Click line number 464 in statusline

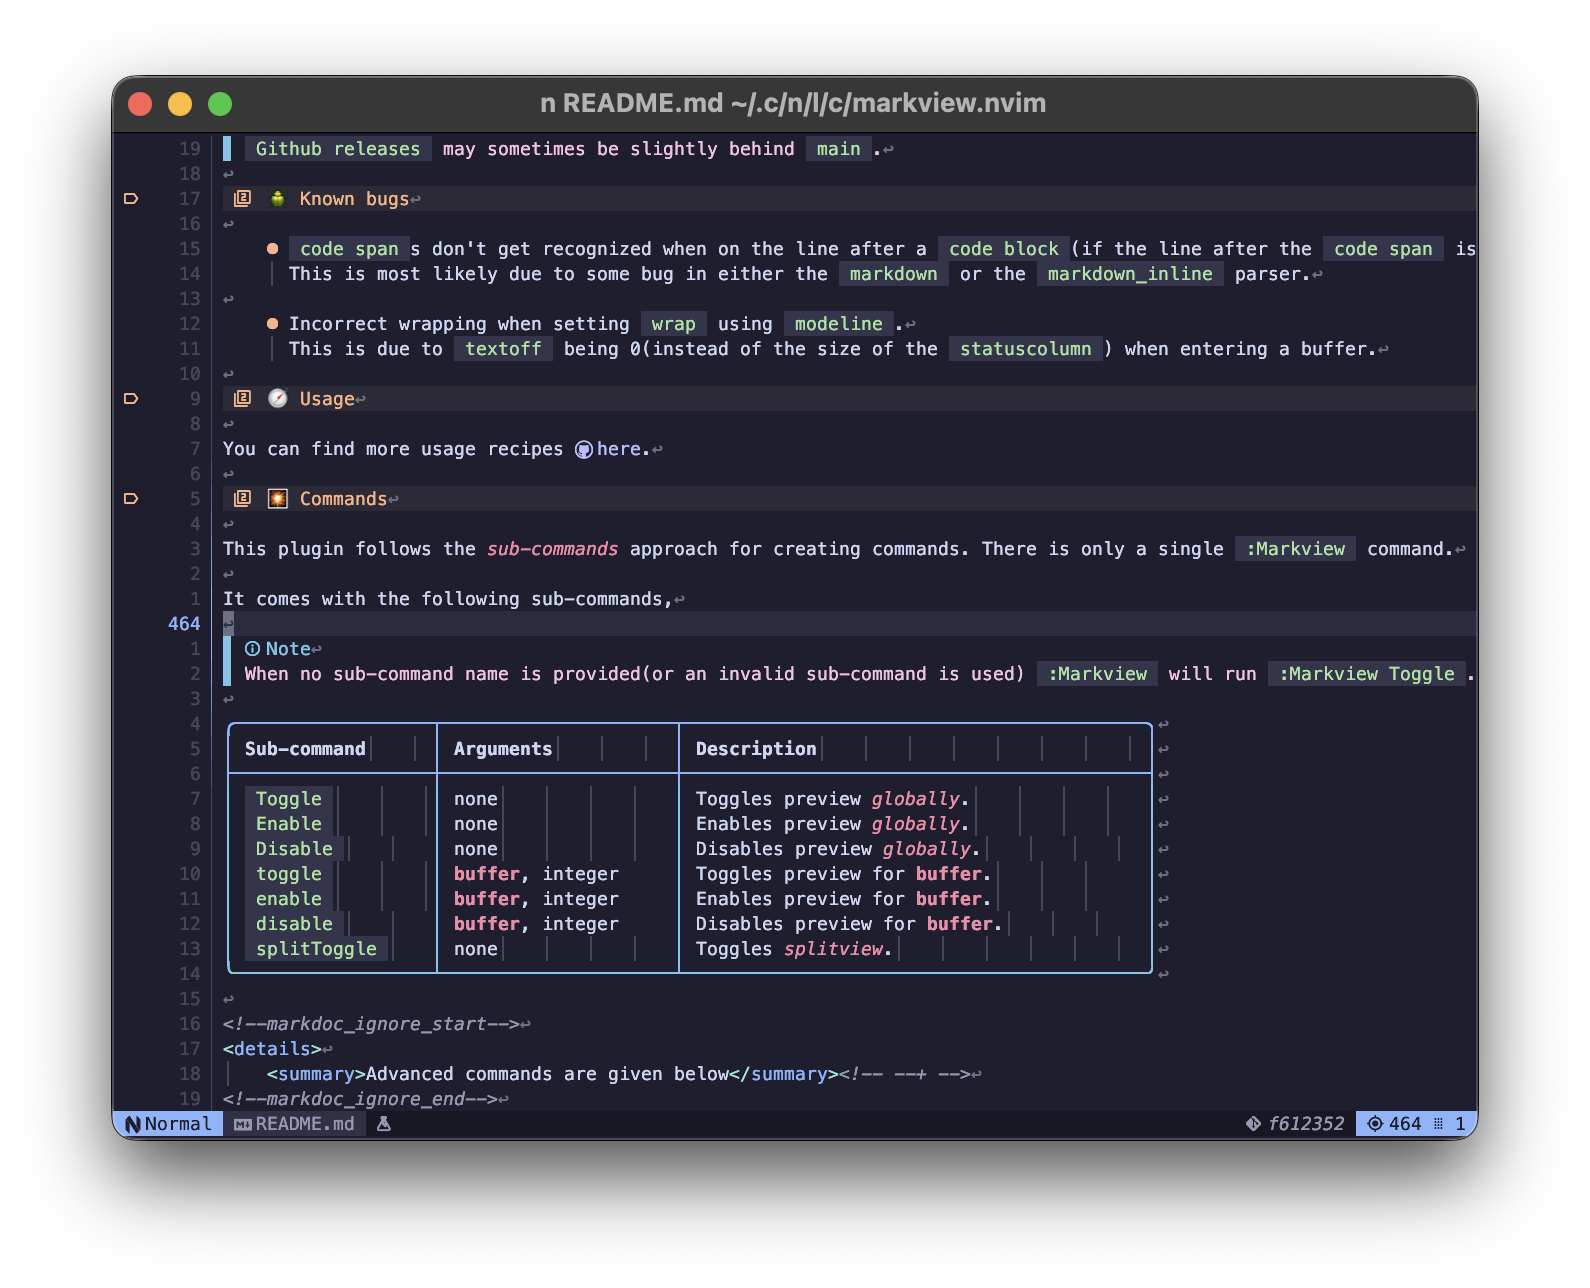(1405, 1124)
